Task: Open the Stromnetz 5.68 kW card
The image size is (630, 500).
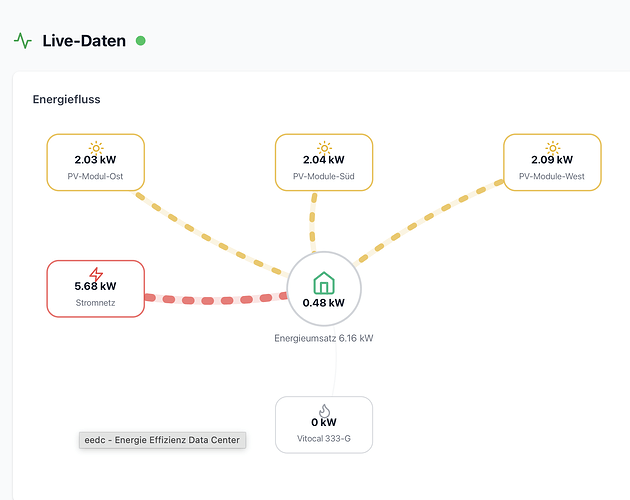Action: [x=96, y=289]
